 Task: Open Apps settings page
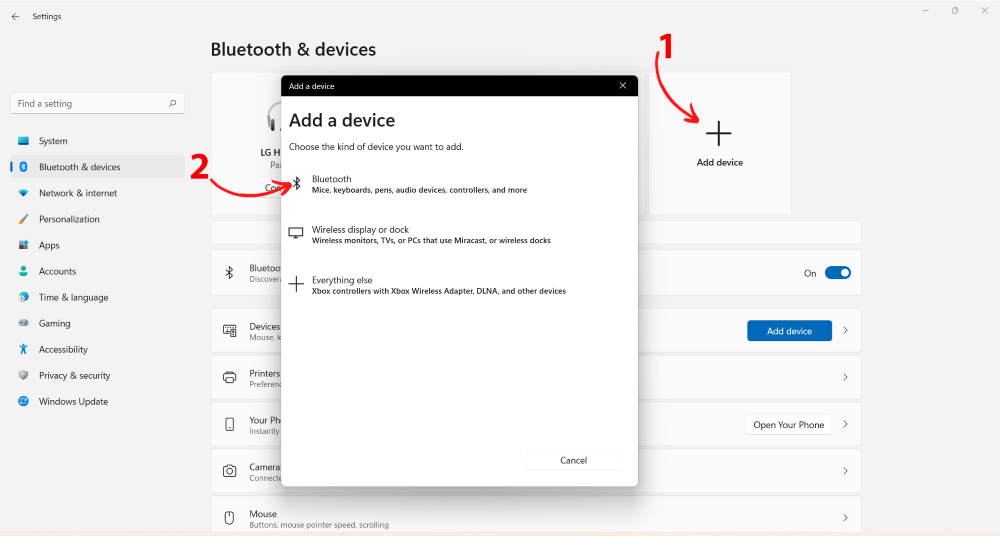click(98, 246)
